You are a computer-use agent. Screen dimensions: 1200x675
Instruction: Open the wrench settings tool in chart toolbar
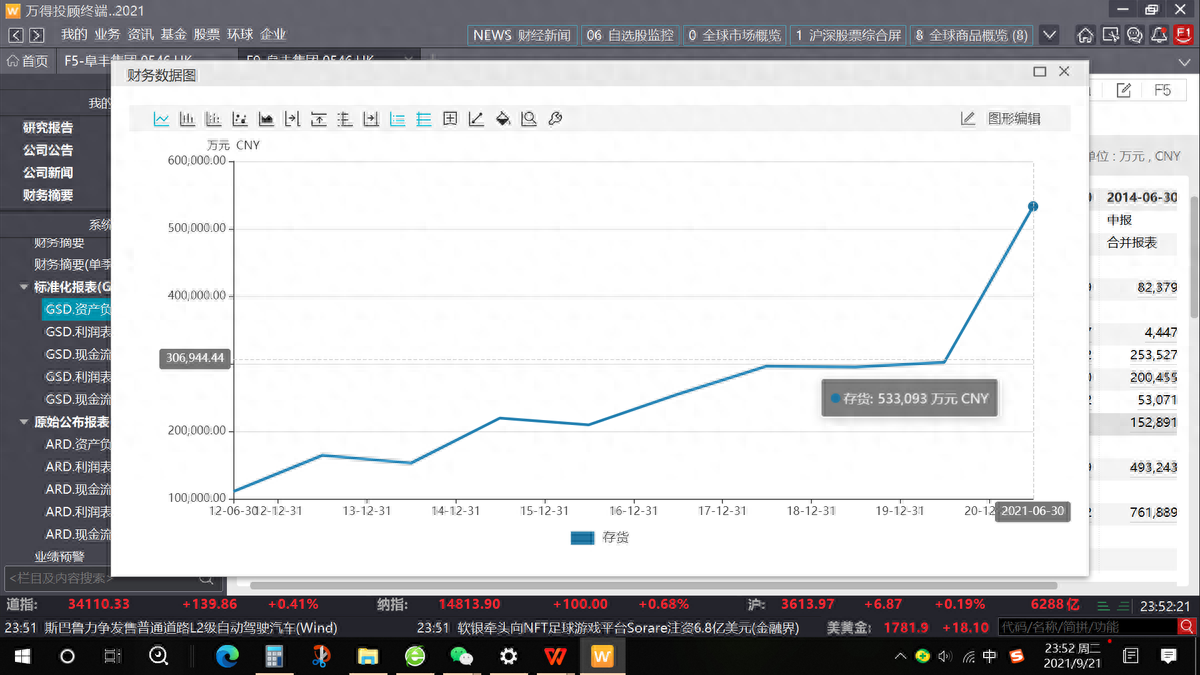coord(555,119)
